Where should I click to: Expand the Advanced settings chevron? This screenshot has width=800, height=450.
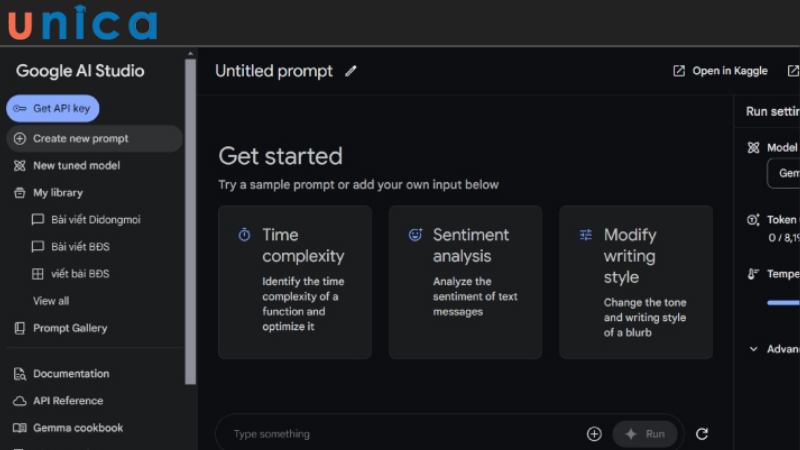coord(753,349)
